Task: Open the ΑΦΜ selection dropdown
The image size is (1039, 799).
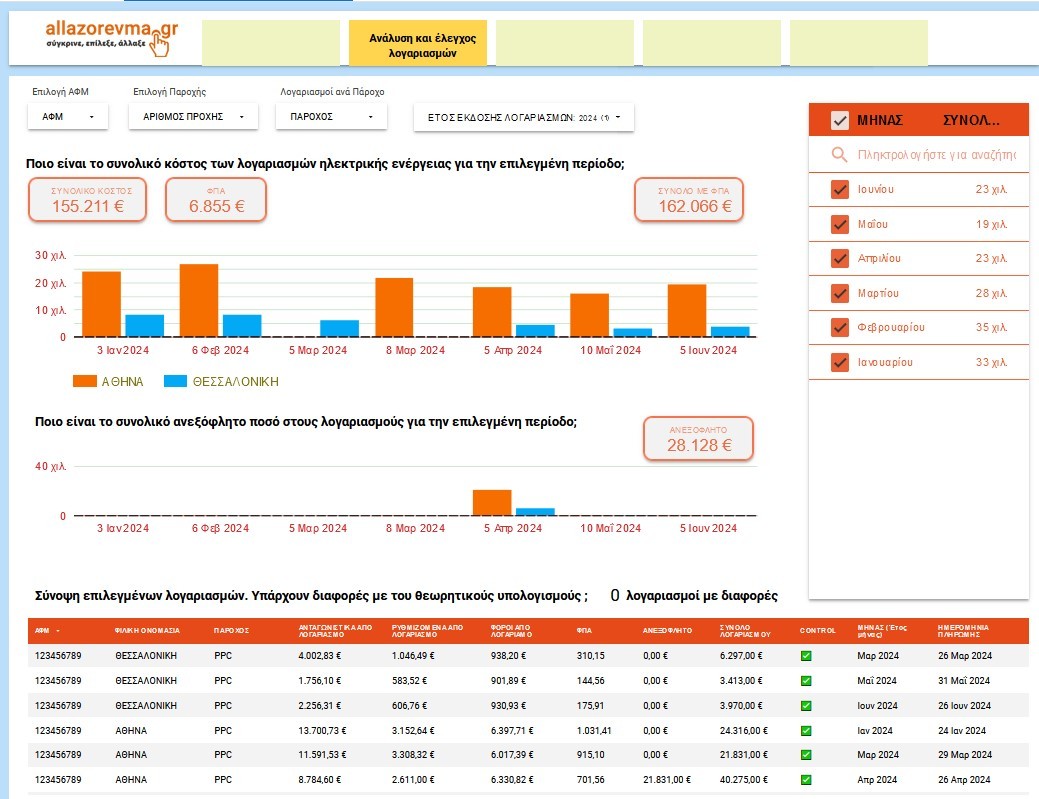Action: (x=68, y=117)
